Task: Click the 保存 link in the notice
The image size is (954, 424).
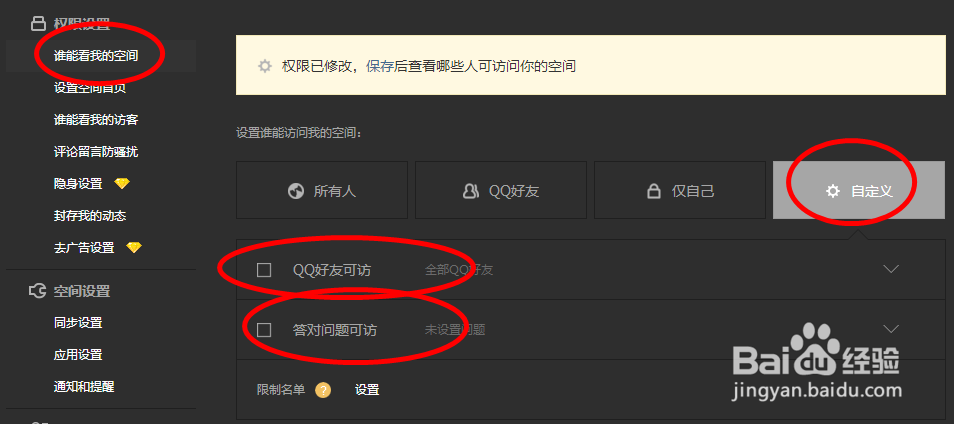Action: tap(380, 66)
